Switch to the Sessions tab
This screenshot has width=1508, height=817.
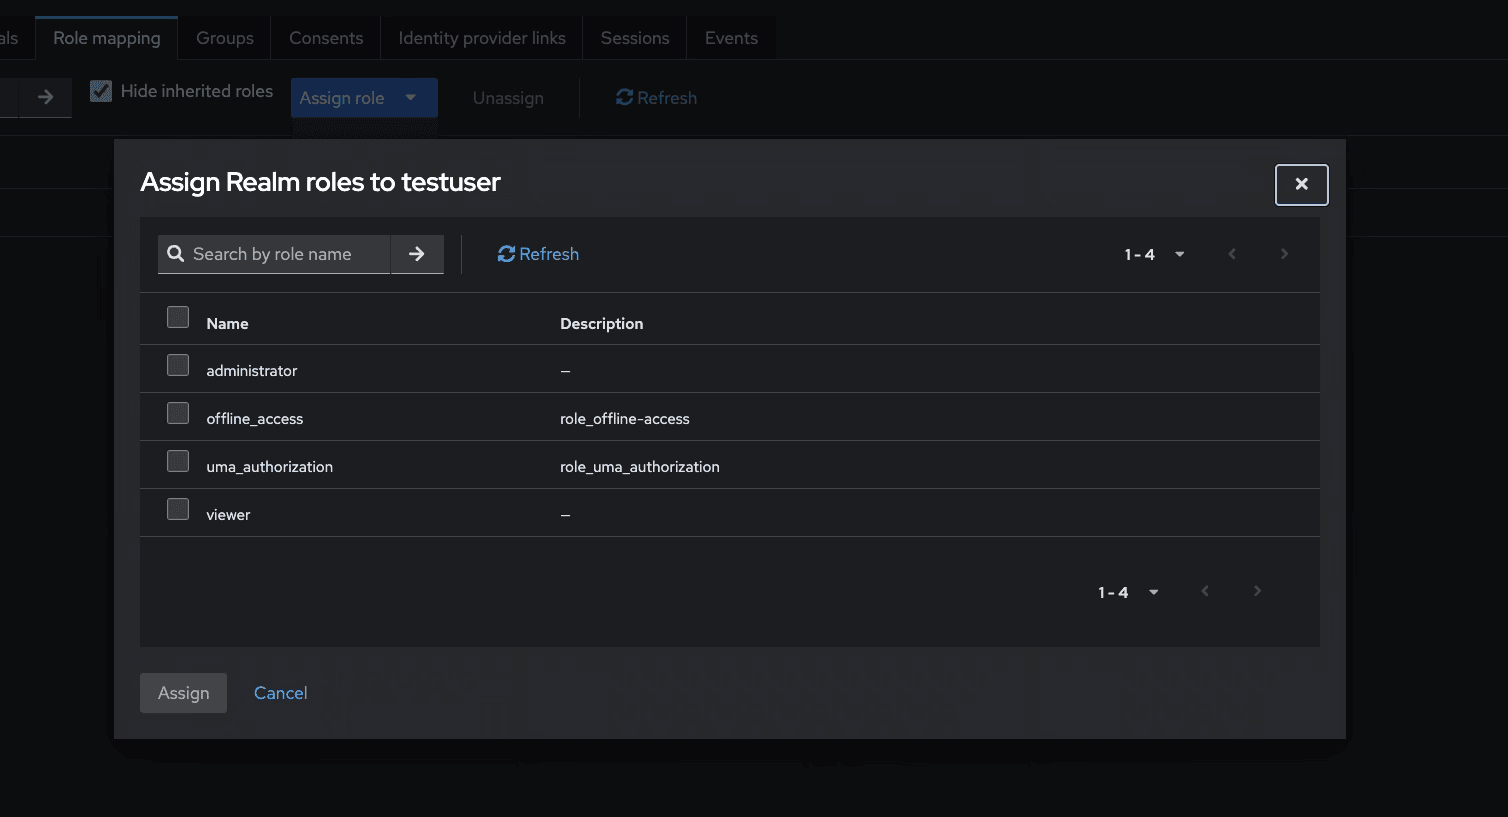pos(635,38)
